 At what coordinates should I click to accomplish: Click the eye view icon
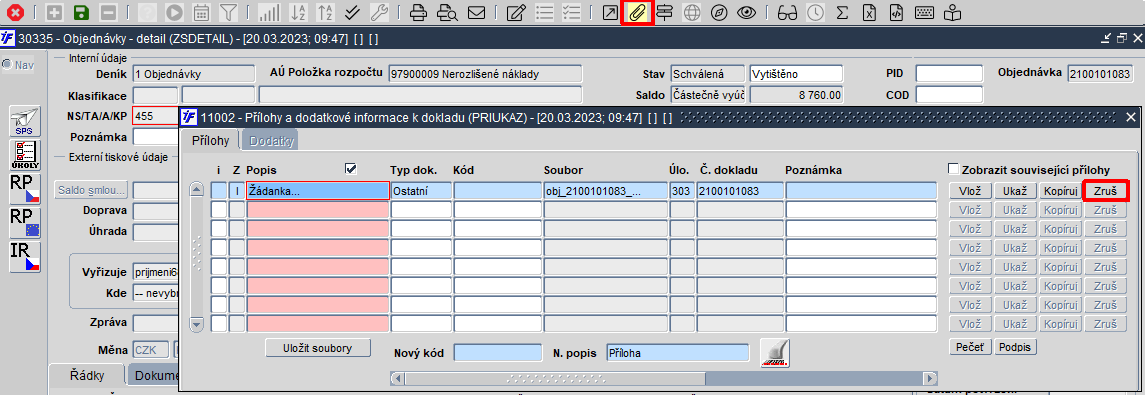[x=746, y=12]
